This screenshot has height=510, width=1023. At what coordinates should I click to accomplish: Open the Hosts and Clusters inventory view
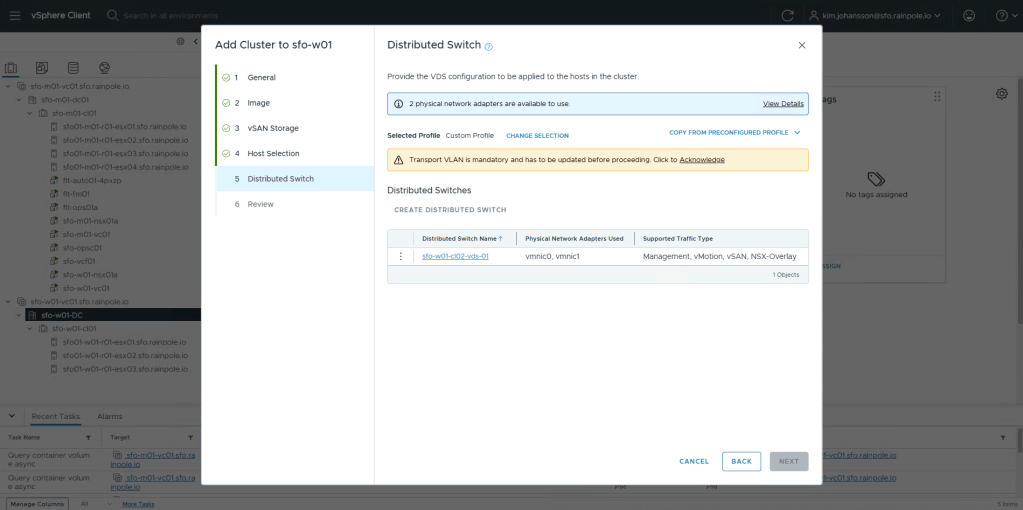12,68
